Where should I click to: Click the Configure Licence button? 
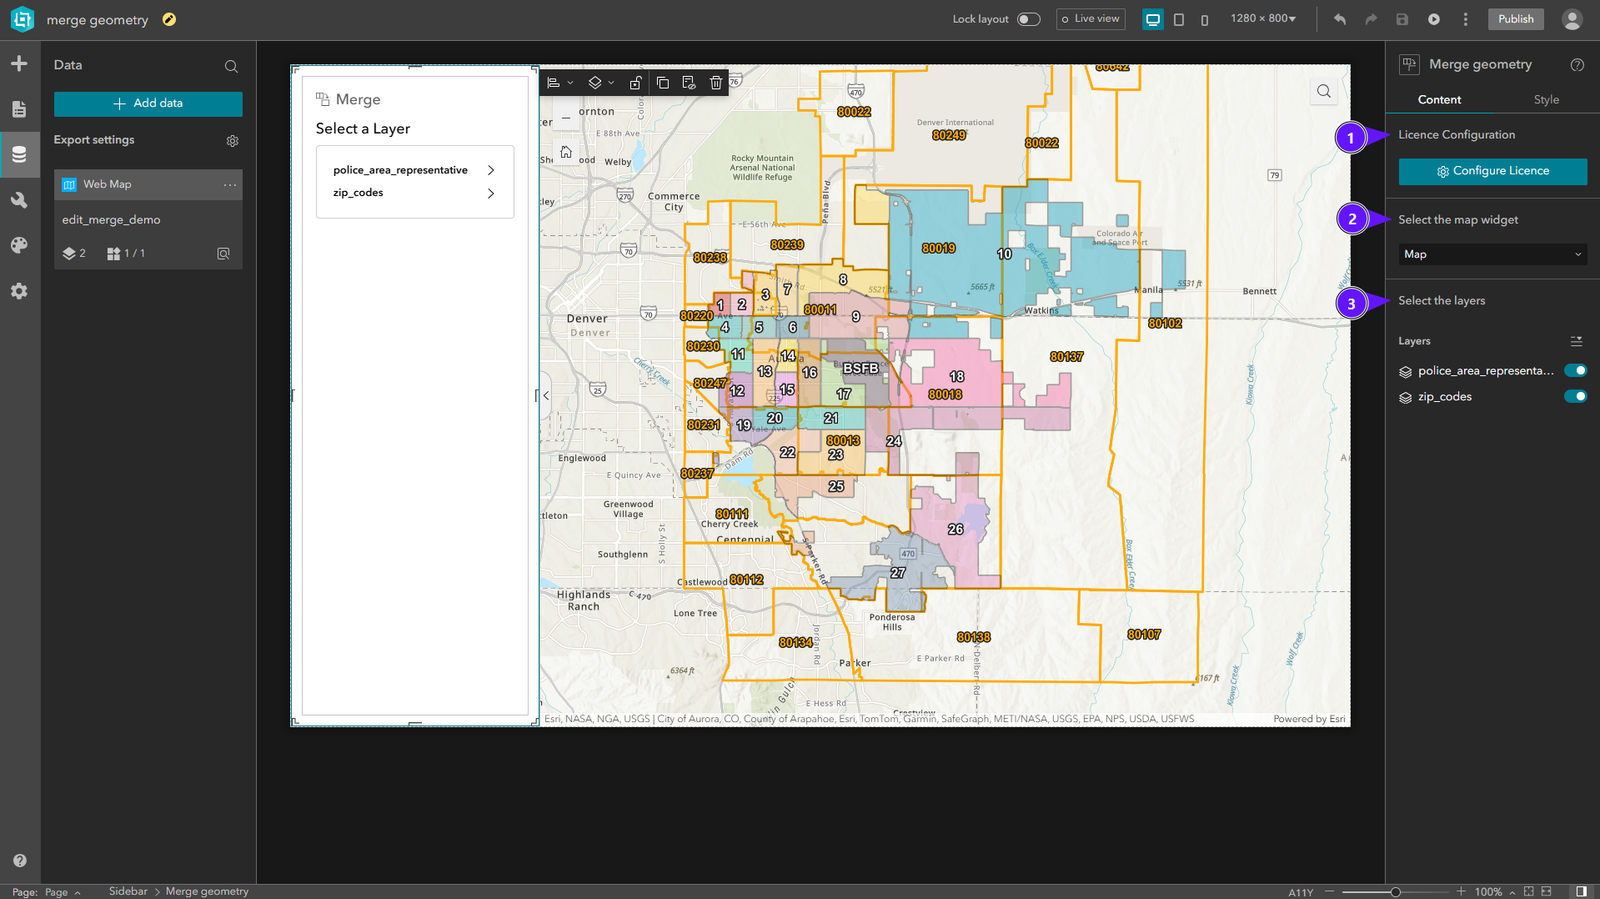tap(1492, 171)
